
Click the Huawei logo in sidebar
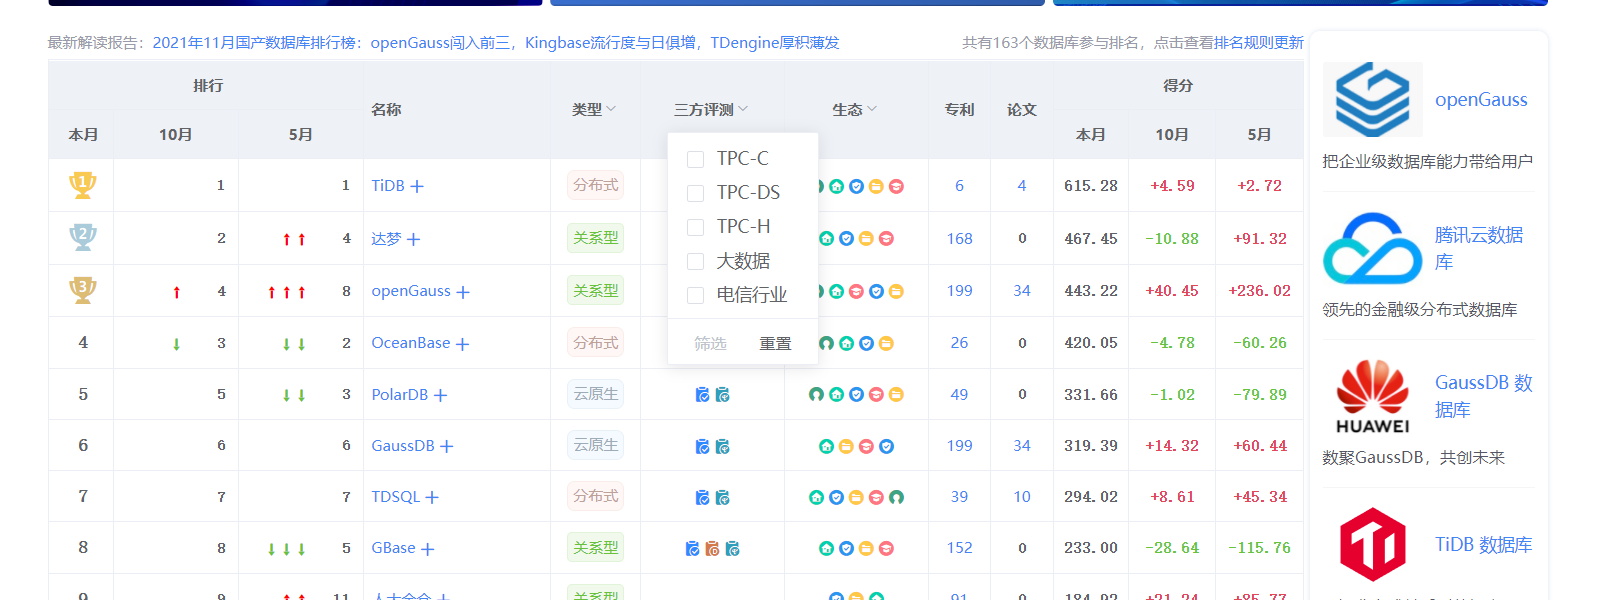pos(1373,396)
